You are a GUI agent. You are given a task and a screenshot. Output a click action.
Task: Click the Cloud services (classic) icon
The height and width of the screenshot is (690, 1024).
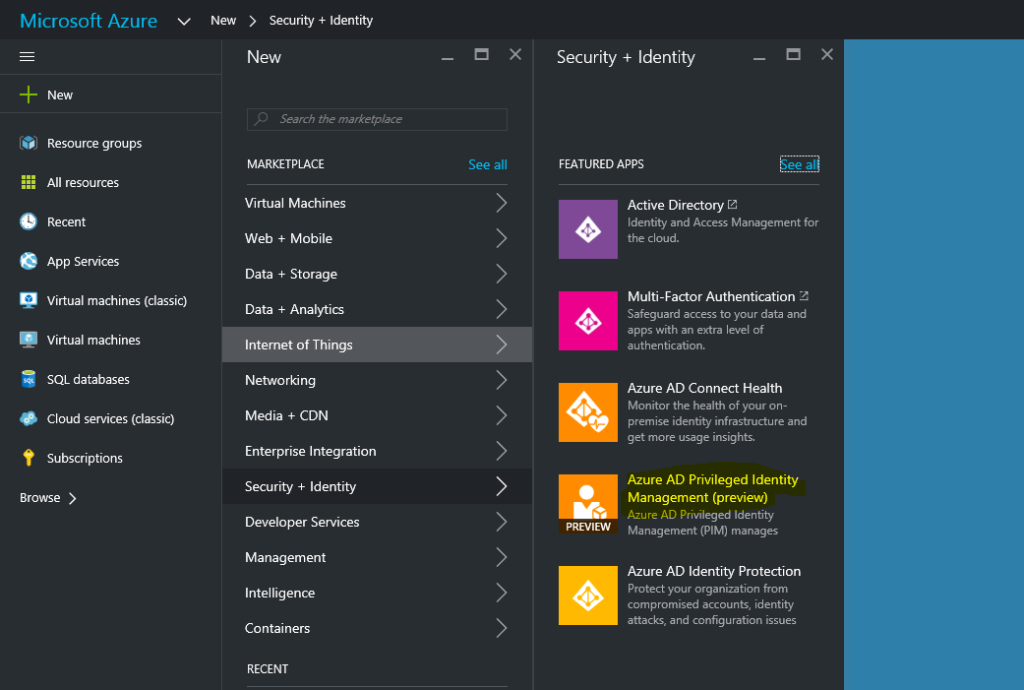(x=30, y=418)
